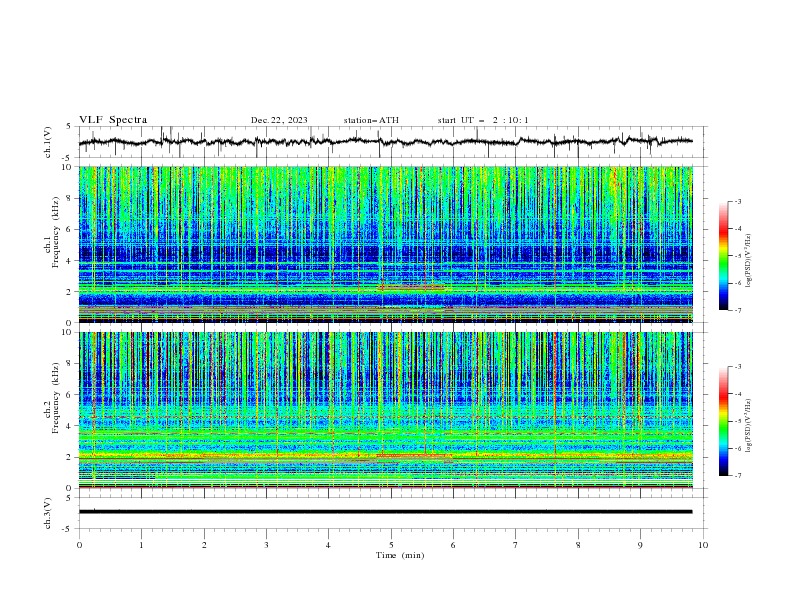This screenshot has height=612, width=792.
Task: Click the '-7' value on lower colorbar
Action: (x=737, y=476)
